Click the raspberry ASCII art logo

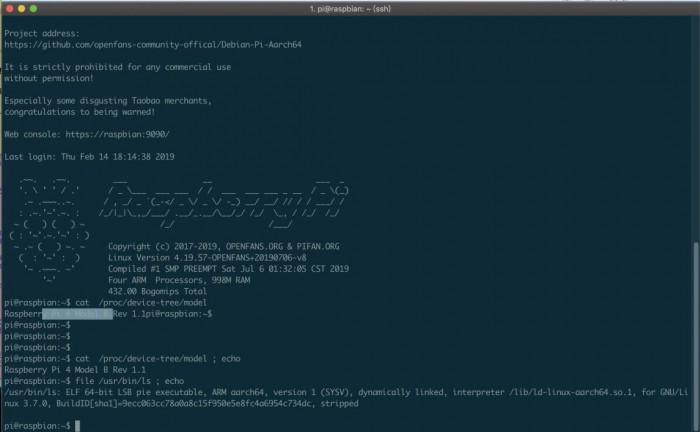(49, 230)
